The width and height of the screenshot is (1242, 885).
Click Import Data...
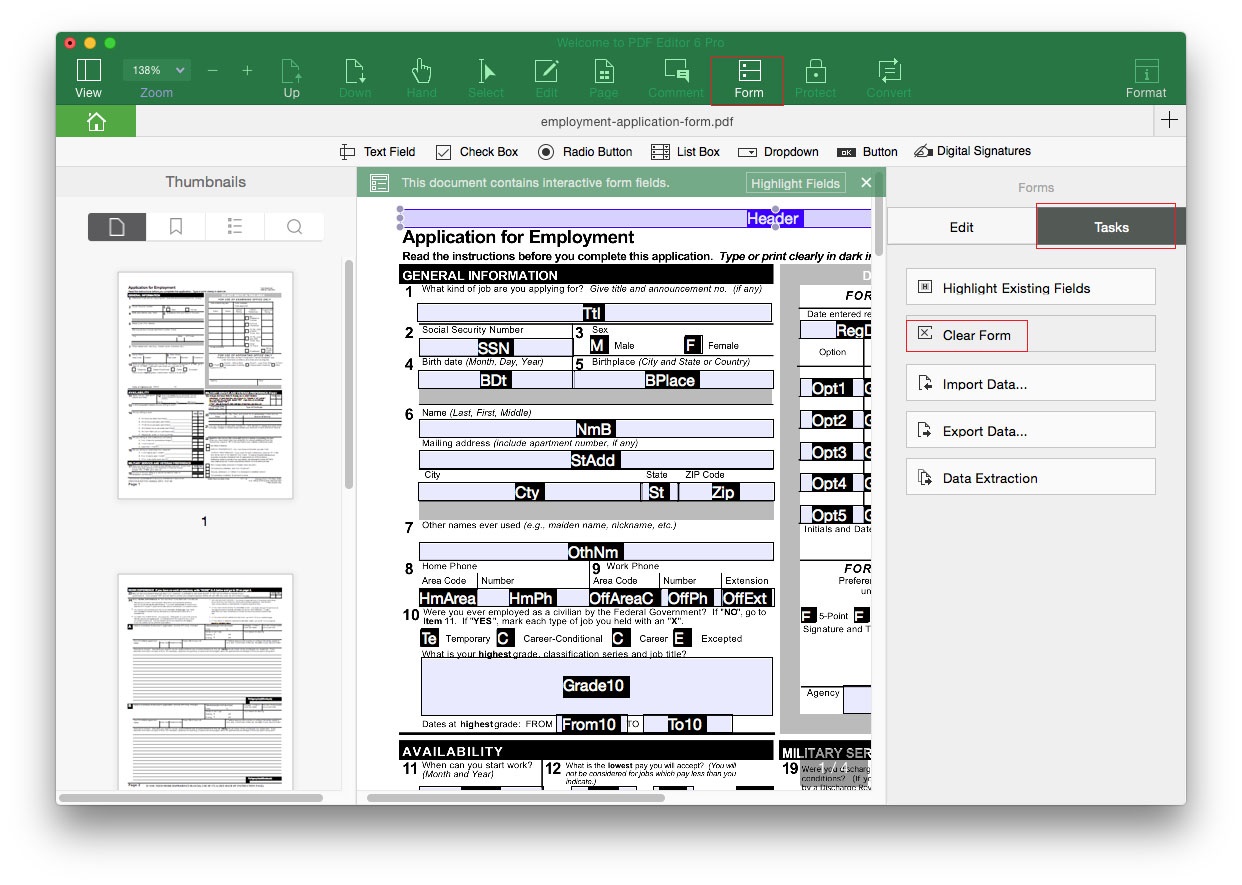point(1031,383)
